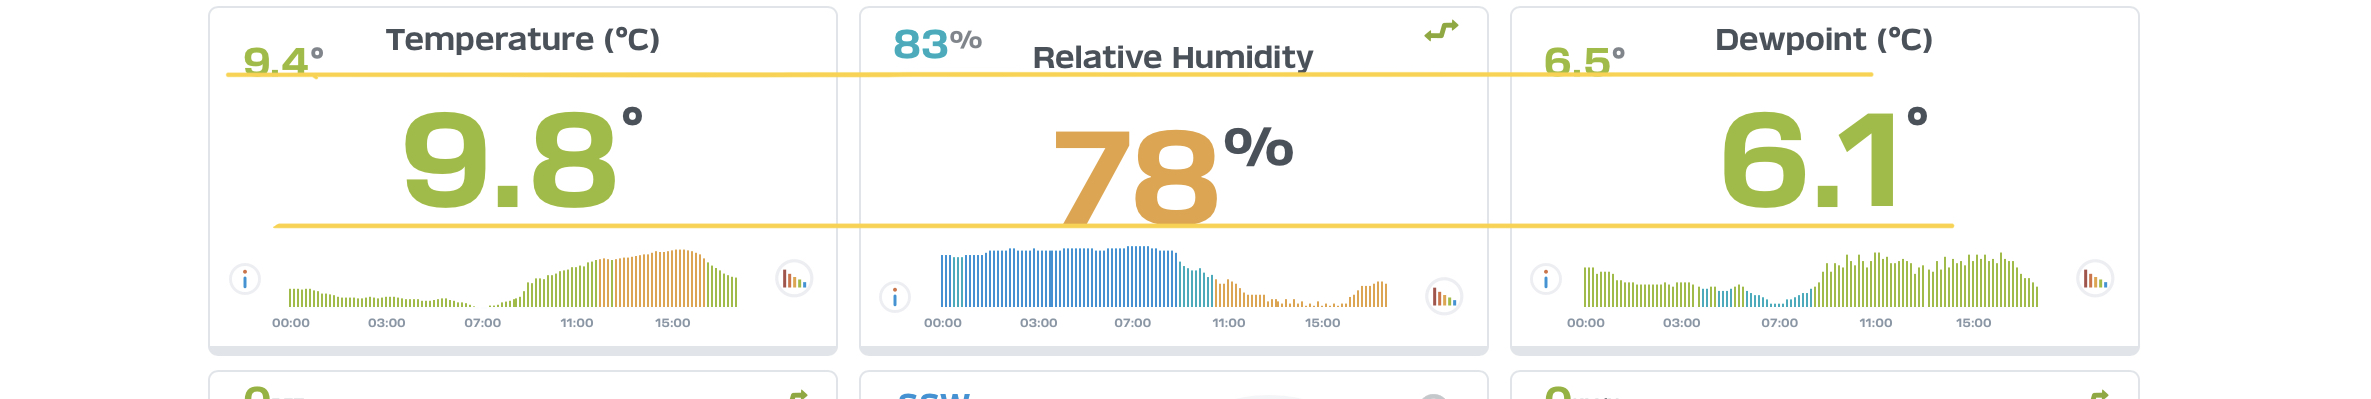Viewport: 2371px width, 399px height.
Task: Click the temperature bar chart near 15:00
Action: click(x=673, y=279)
